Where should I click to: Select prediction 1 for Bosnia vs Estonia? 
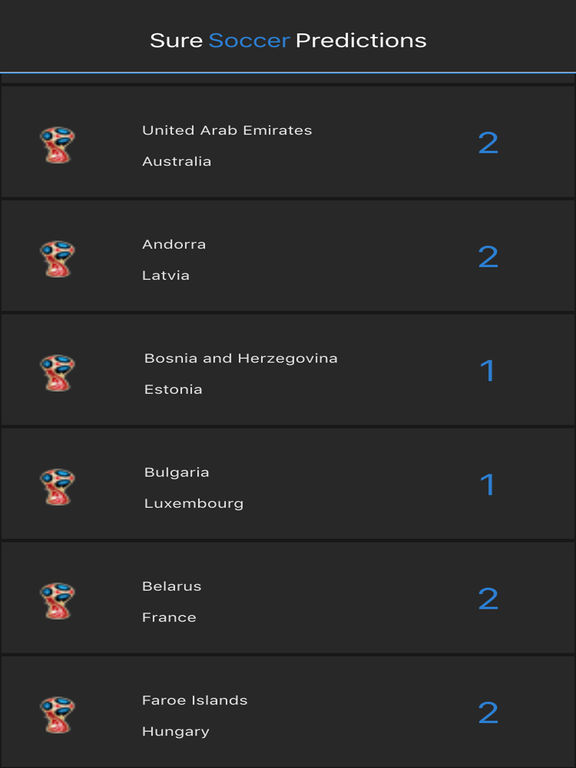pyautogui.click(x=488, y=371)
